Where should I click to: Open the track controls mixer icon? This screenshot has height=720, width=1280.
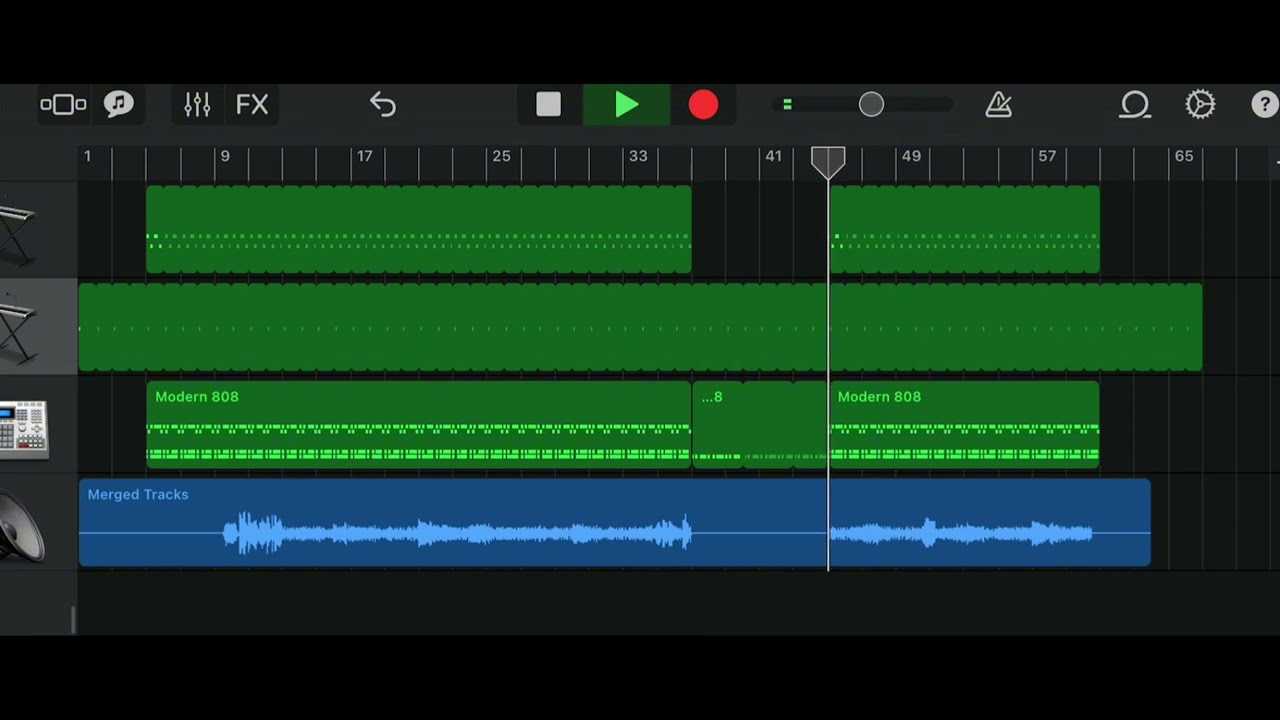pos(197,105)
